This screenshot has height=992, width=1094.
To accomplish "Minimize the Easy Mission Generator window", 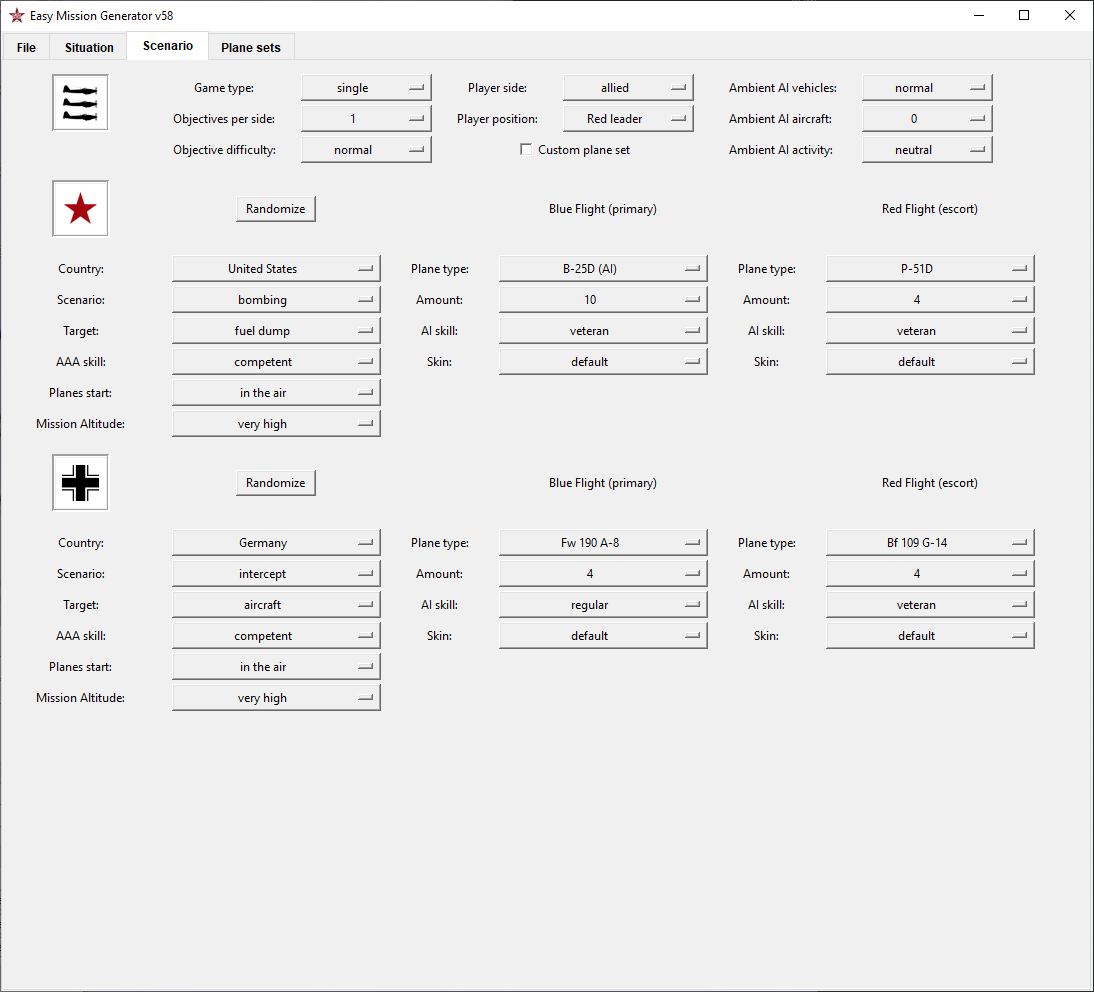I will 979,15.
